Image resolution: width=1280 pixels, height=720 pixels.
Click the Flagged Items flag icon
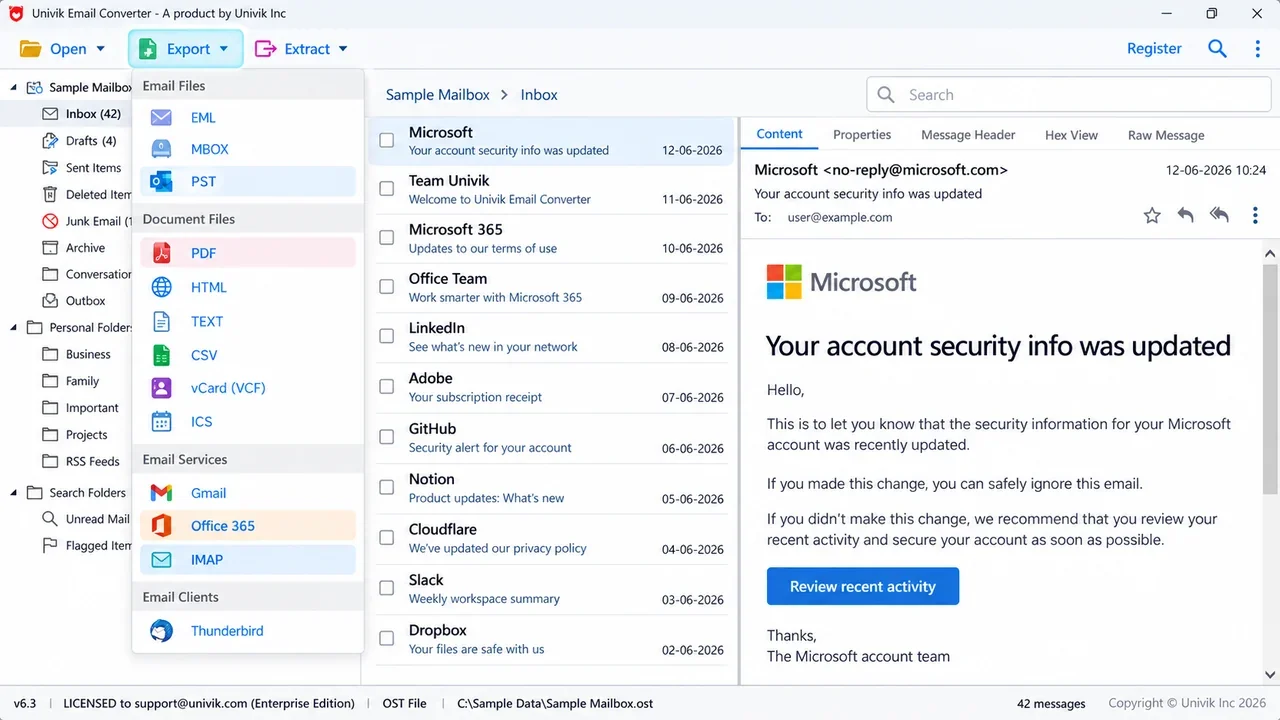pyautogui.click(x=49, y=546)
